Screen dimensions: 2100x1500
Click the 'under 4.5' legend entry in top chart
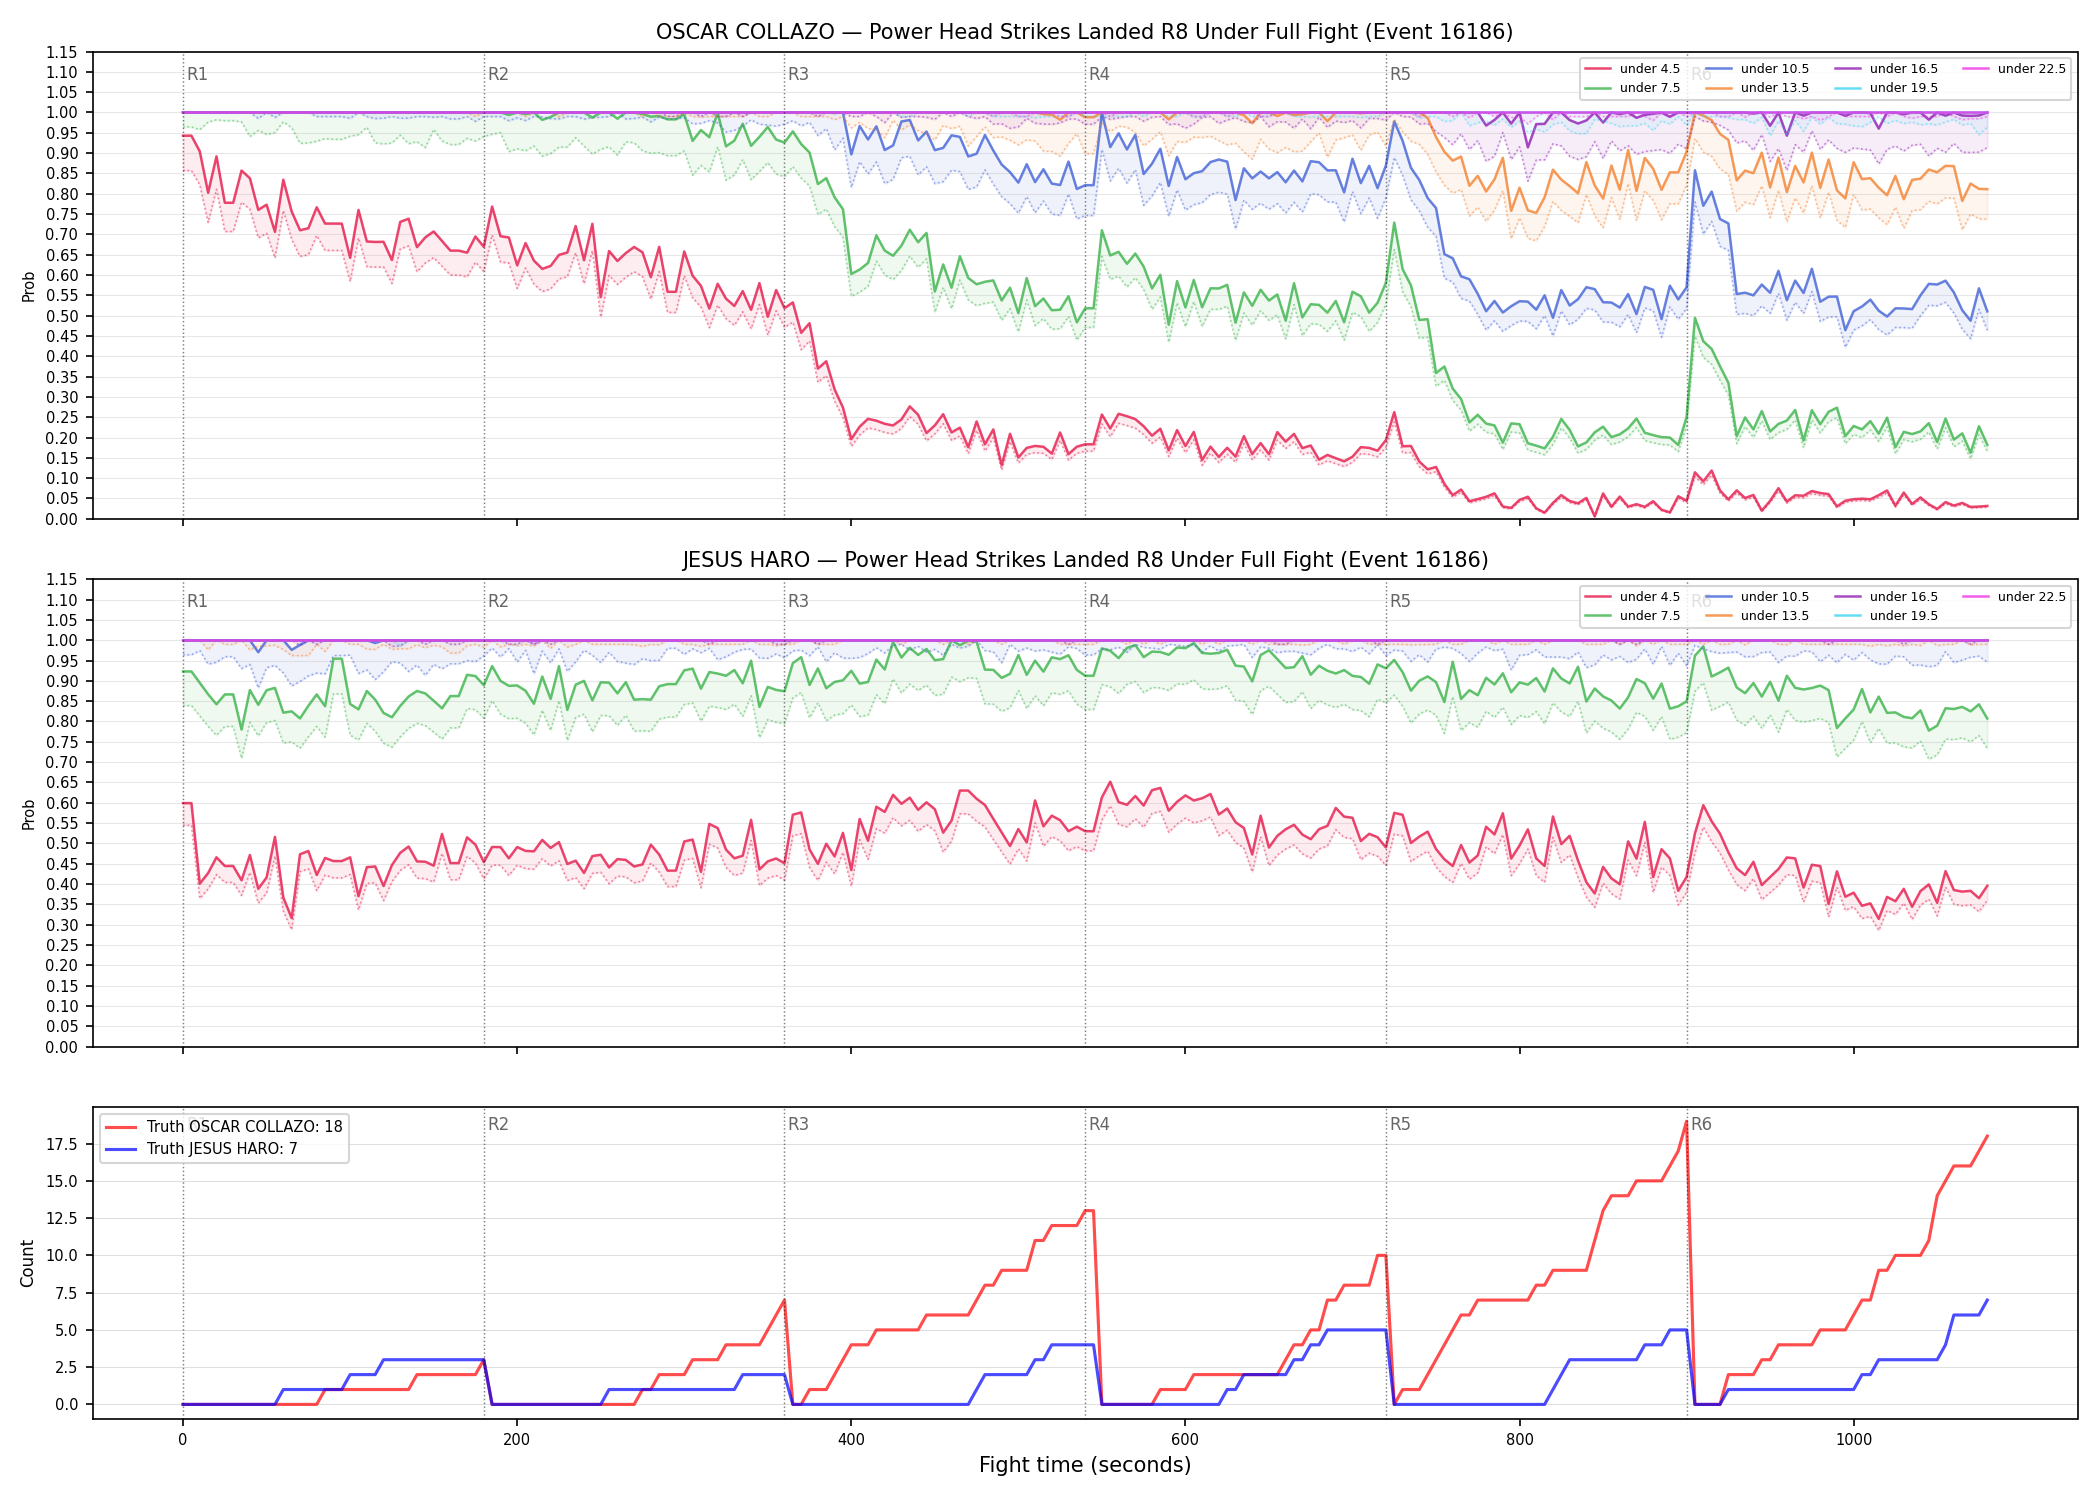(1632, 69)
